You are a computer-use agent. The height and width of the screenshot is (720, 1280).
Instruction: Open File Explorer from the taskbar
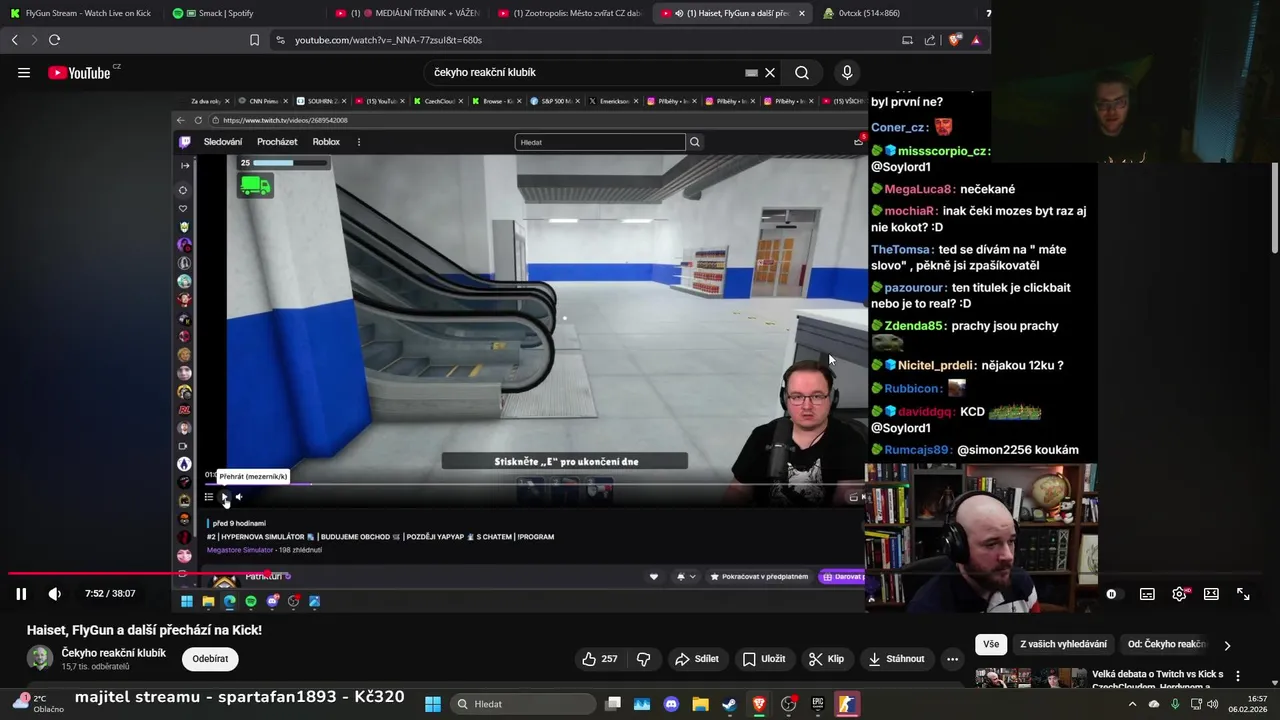700,704
